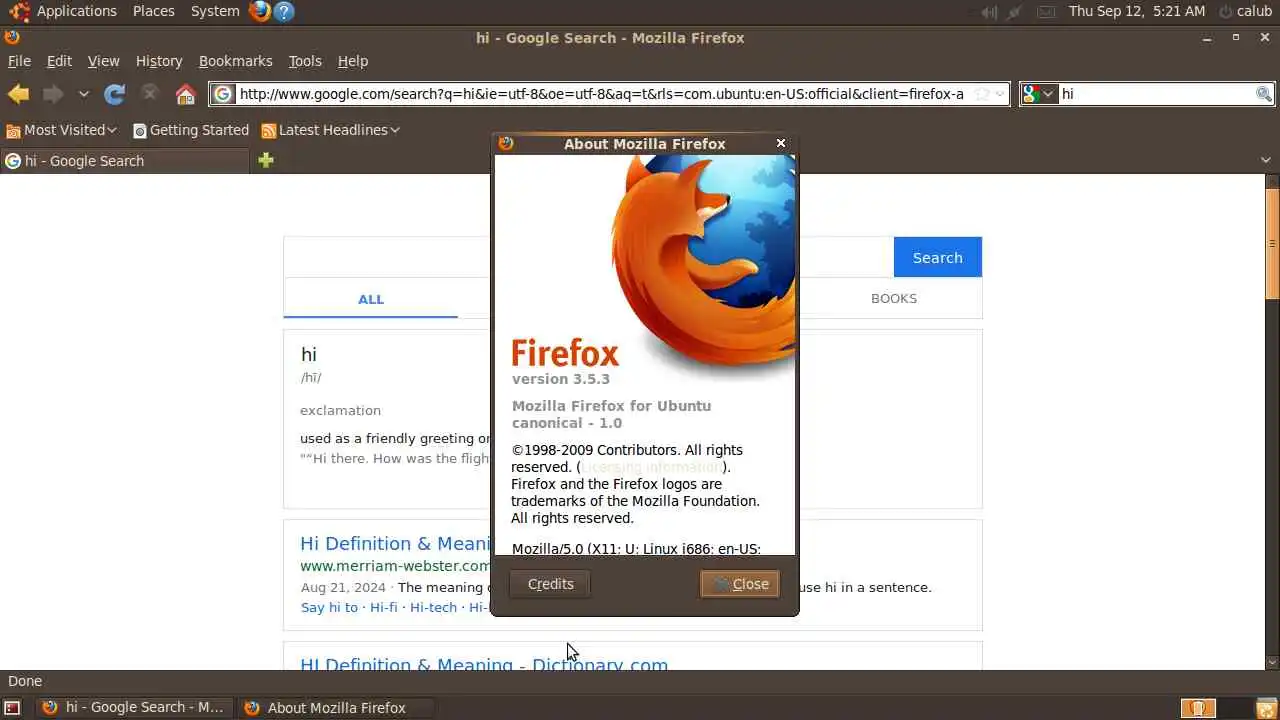Screen dimensions: 1280x720
Task: Click the Google page search input field
Action: pyautogui.click(x=588, y=257)
